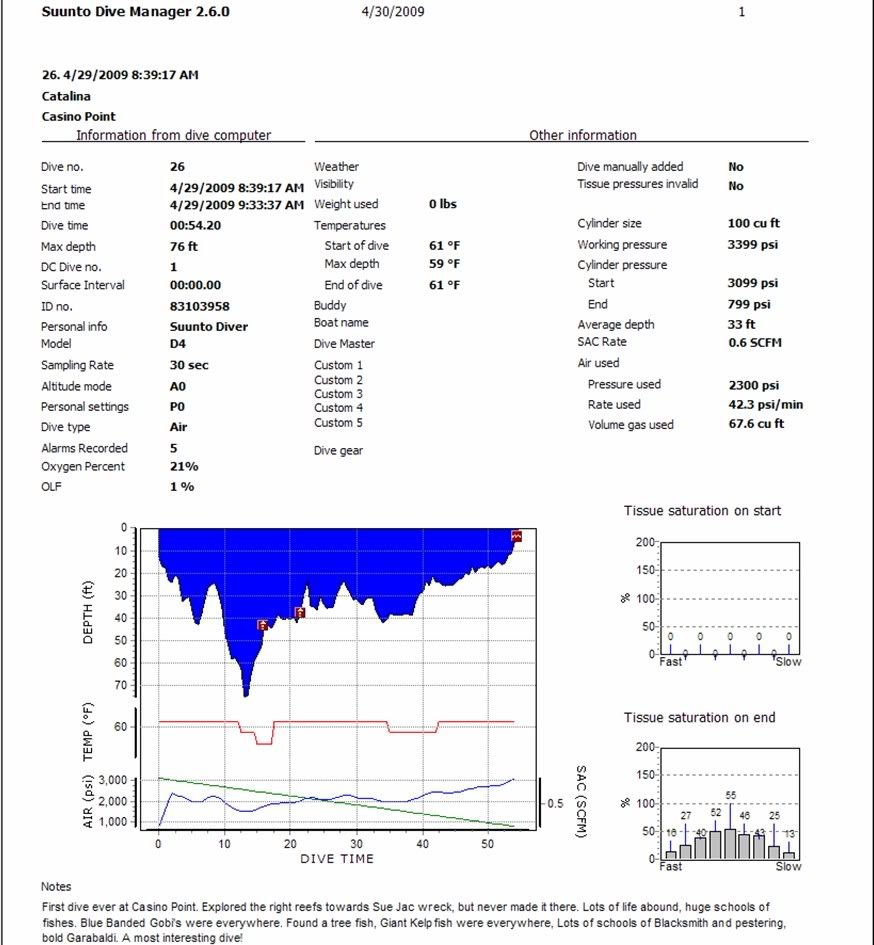Select the End time value "4/29/2009 9:33:37 AM"
The image size is (874, 945).
click(237, 205)
